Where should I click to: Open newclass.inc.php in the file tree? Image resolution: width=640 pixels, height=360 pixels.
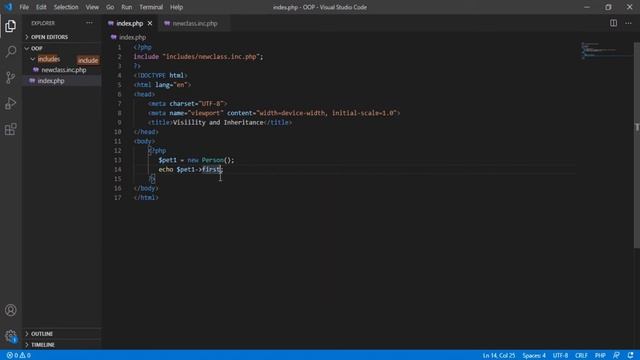pos(64,70)
